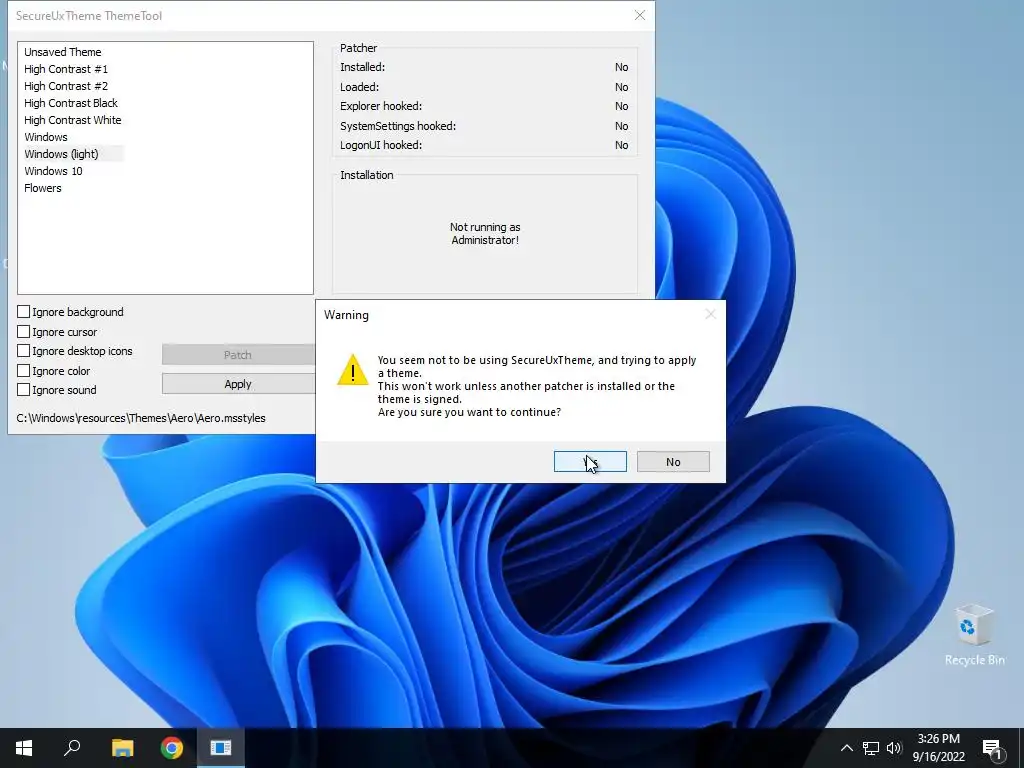
Task: Open the Windows Start menu
Action: pos(24,748)
